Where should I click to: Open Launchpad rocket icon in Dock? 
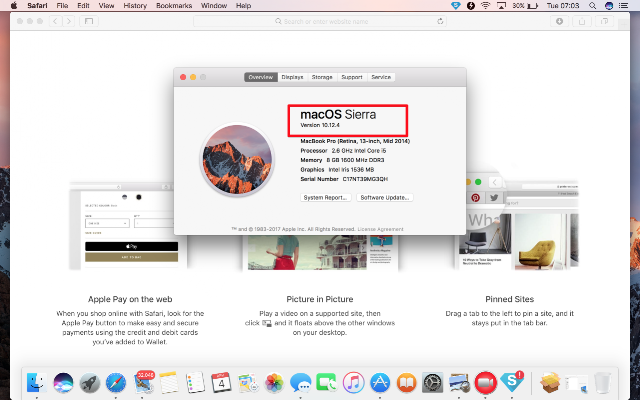point(89,383)
